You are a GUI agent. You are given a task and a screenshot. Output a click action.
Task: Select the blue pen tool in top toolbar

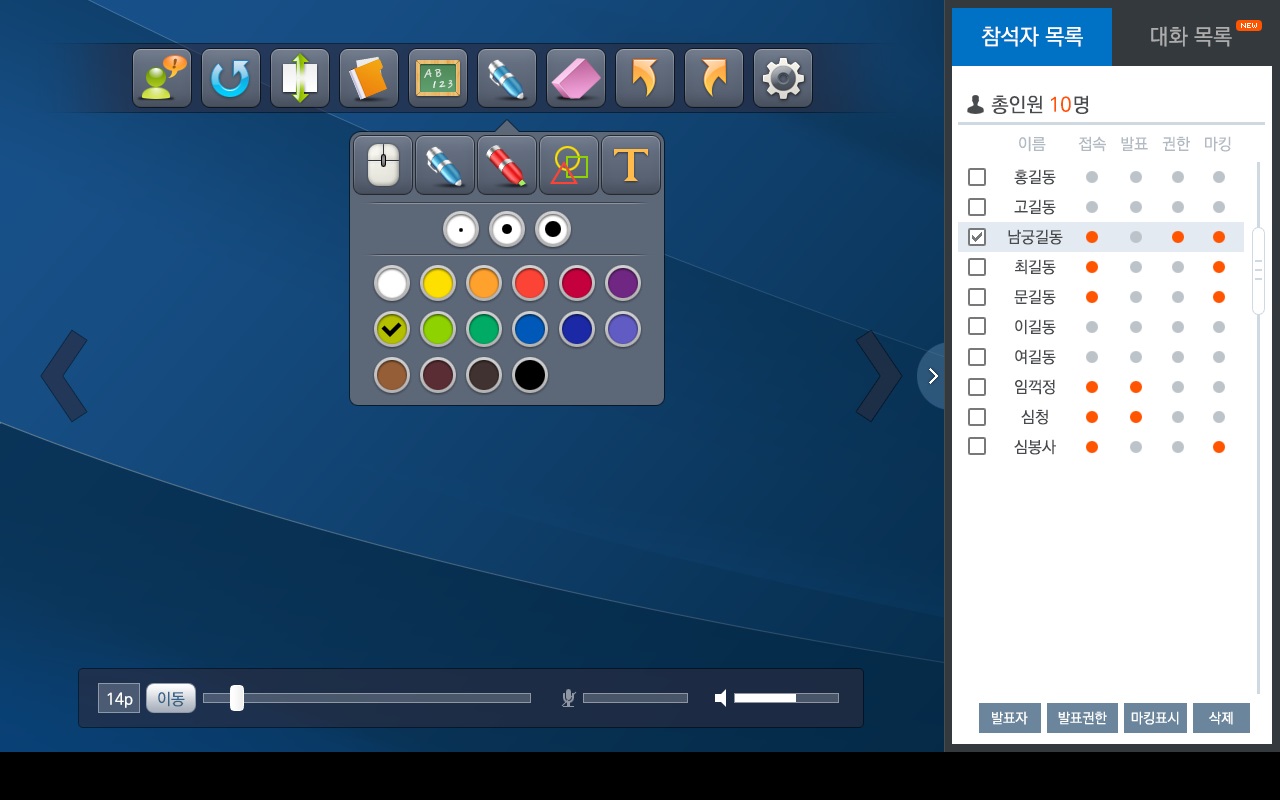(x=507, y=78)
